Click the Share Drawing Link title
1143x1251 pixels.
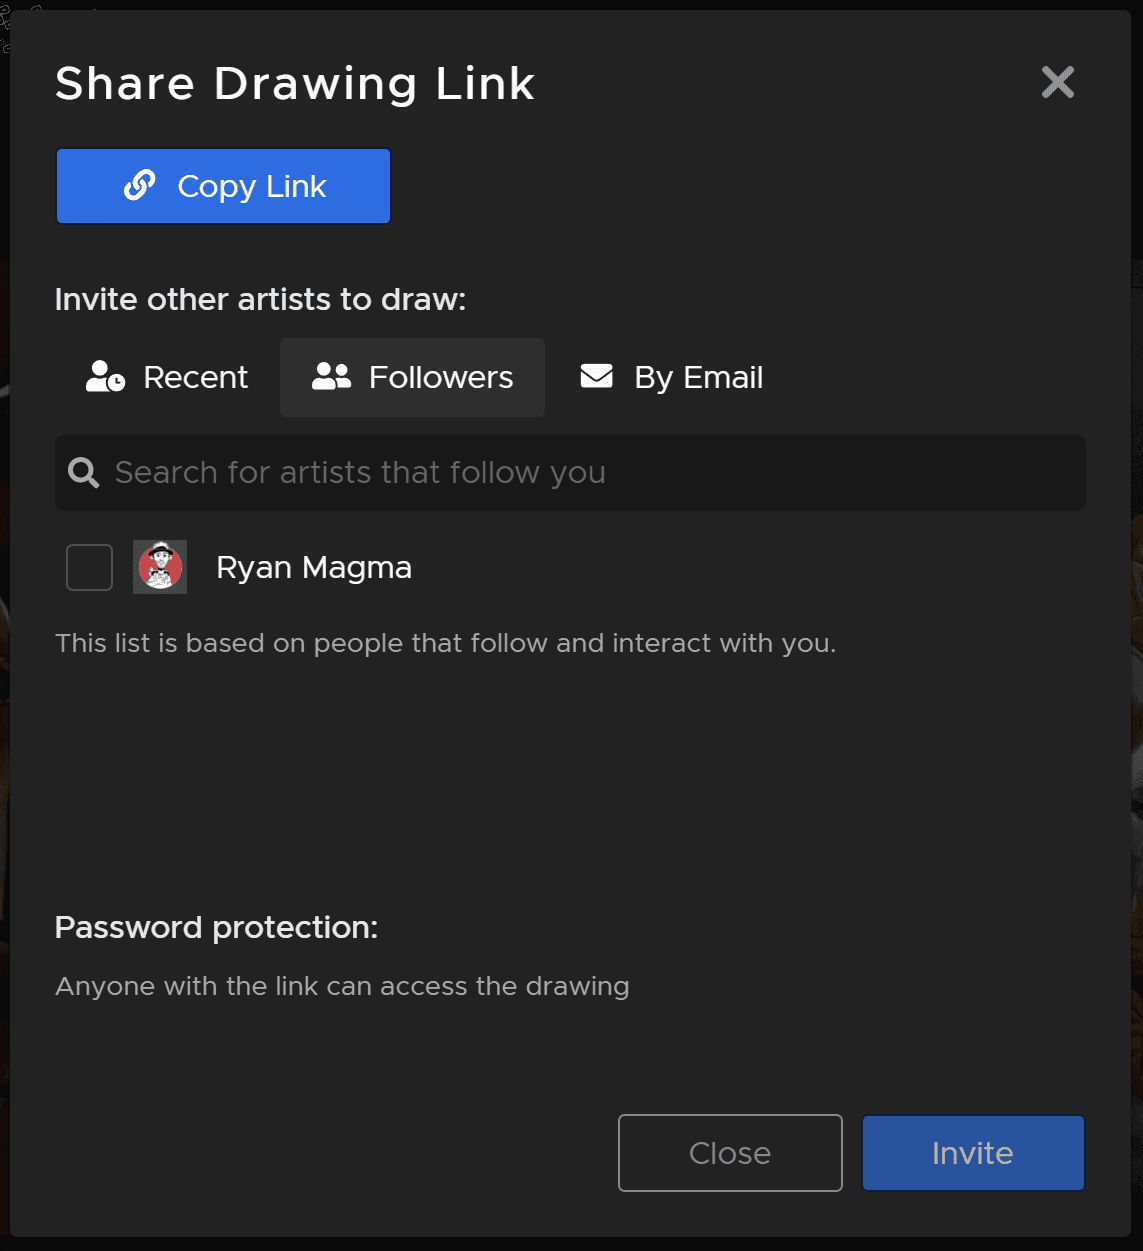(295, 84)
